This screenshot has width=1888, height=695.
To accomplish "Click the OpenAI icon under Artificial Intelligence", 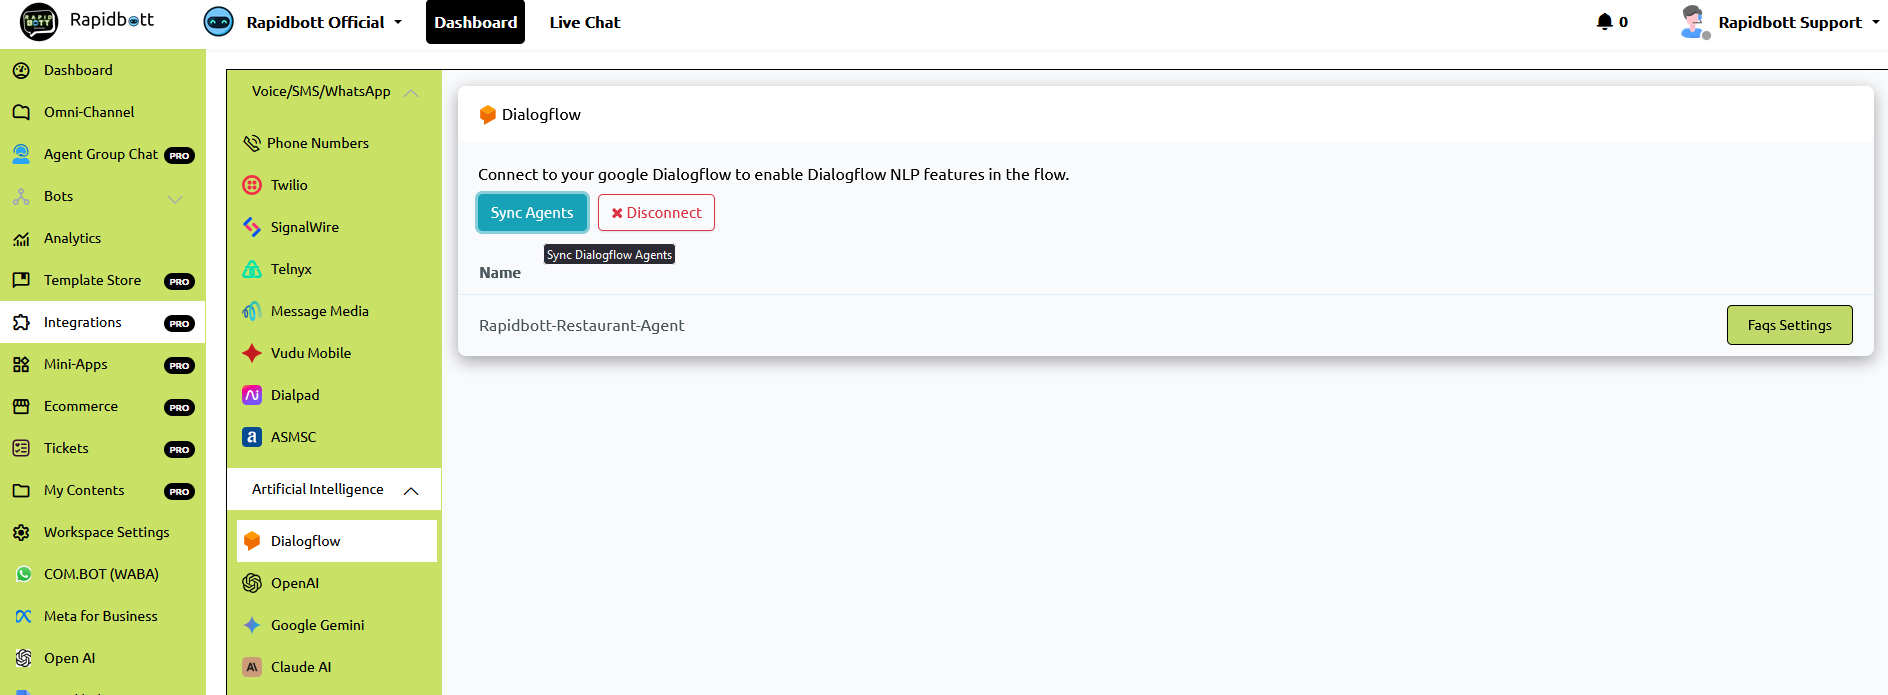I will pos(252,583).
